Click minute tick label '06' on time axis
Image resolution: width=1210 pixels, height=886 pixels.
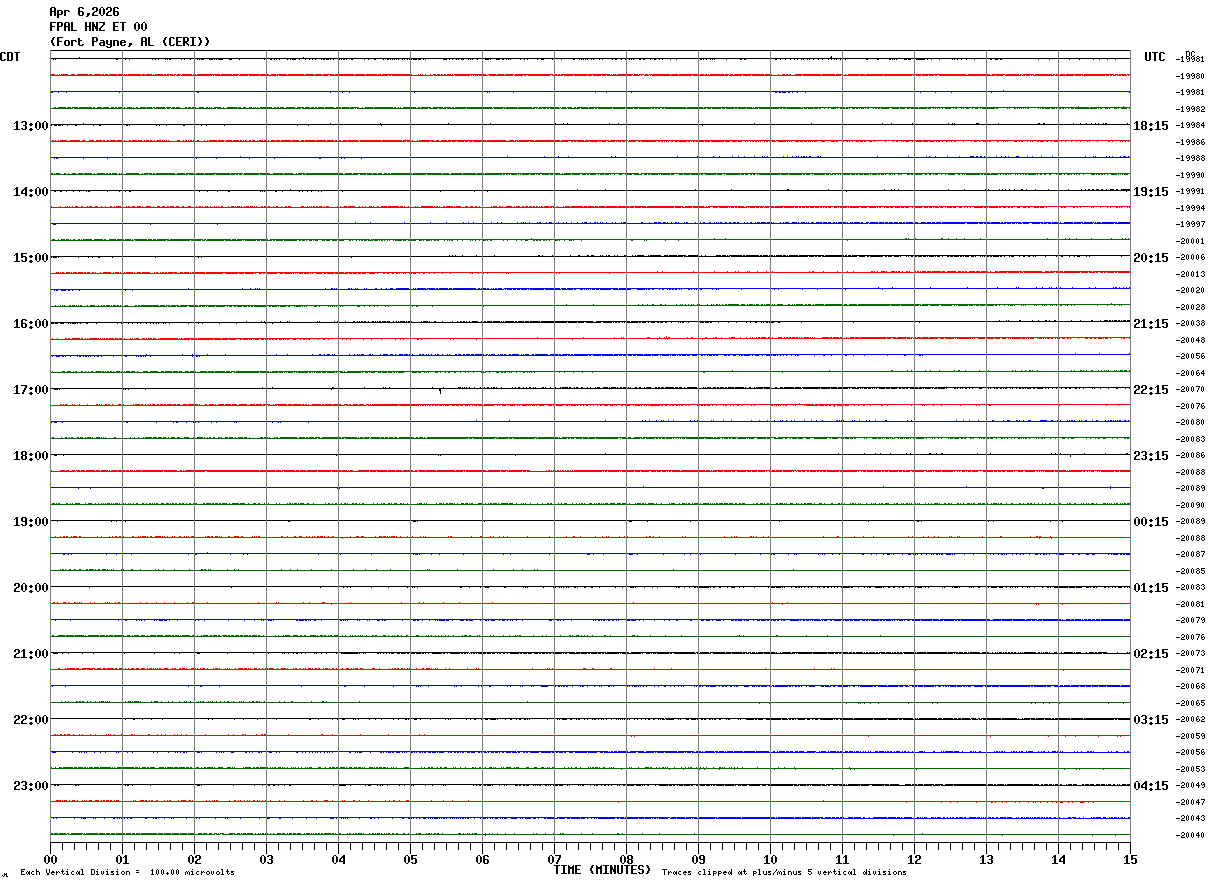[x=483, y=859]
